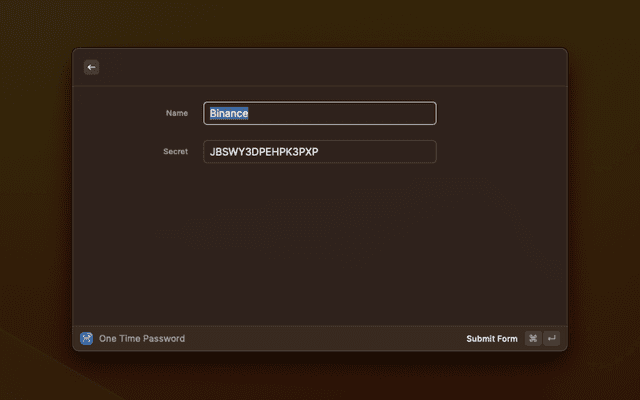Click the One Time Password extension icon

click(86, 338)
